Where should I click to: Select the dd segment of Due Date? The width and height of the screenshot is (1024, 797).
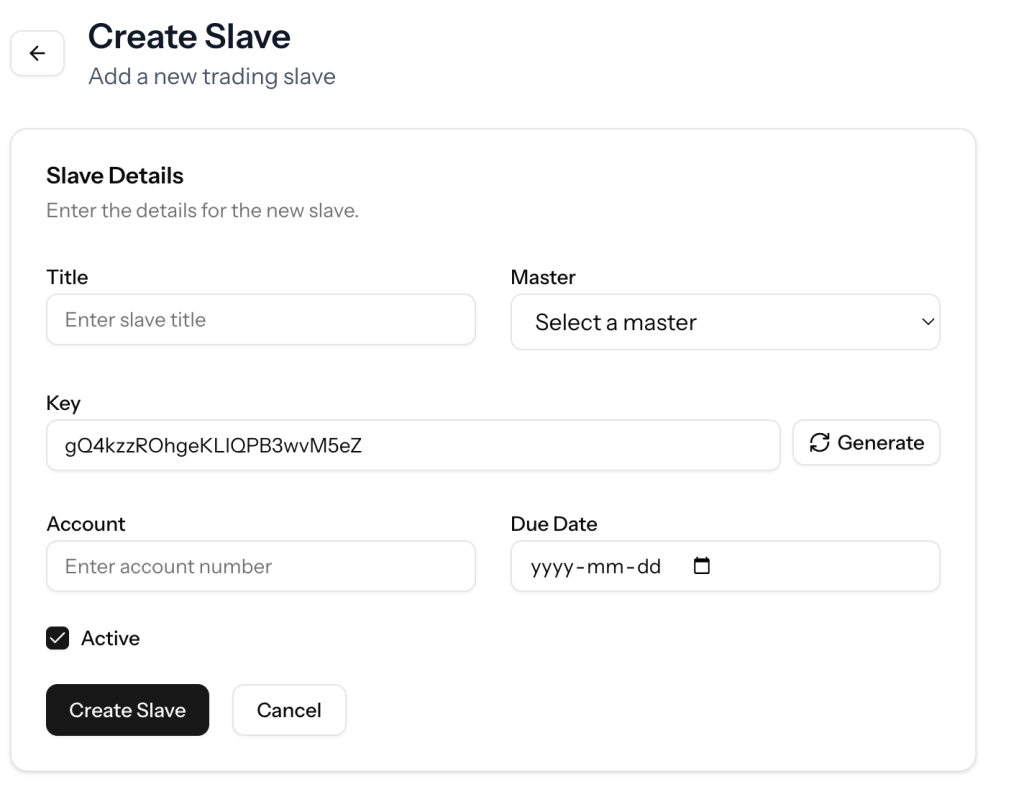[x=649, y=567]
